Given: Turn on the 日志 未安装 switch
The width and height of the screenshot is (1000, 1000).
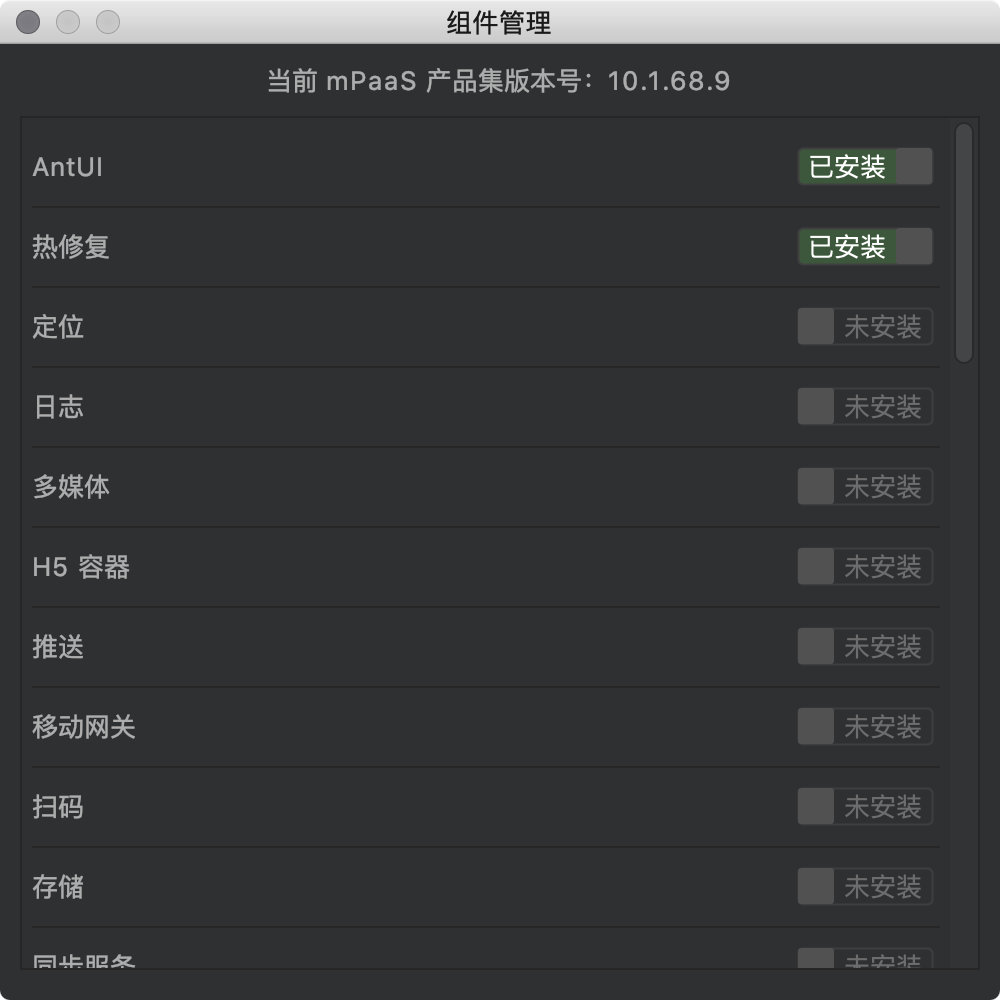Looking at the screenshot, I should point(865,406).
